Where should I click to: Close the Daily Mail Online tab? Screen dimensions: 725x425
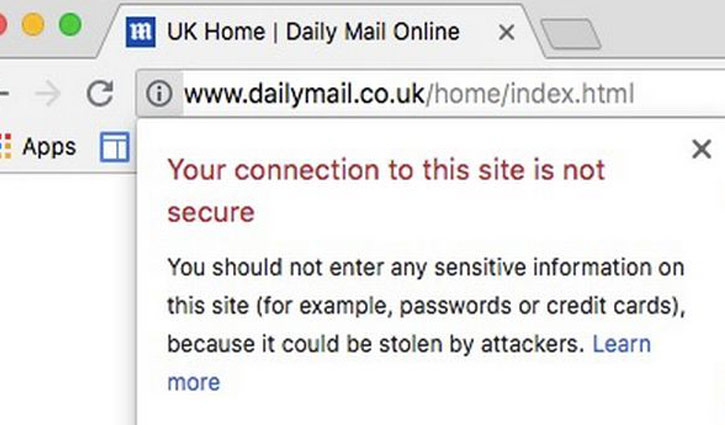(507, 32)
